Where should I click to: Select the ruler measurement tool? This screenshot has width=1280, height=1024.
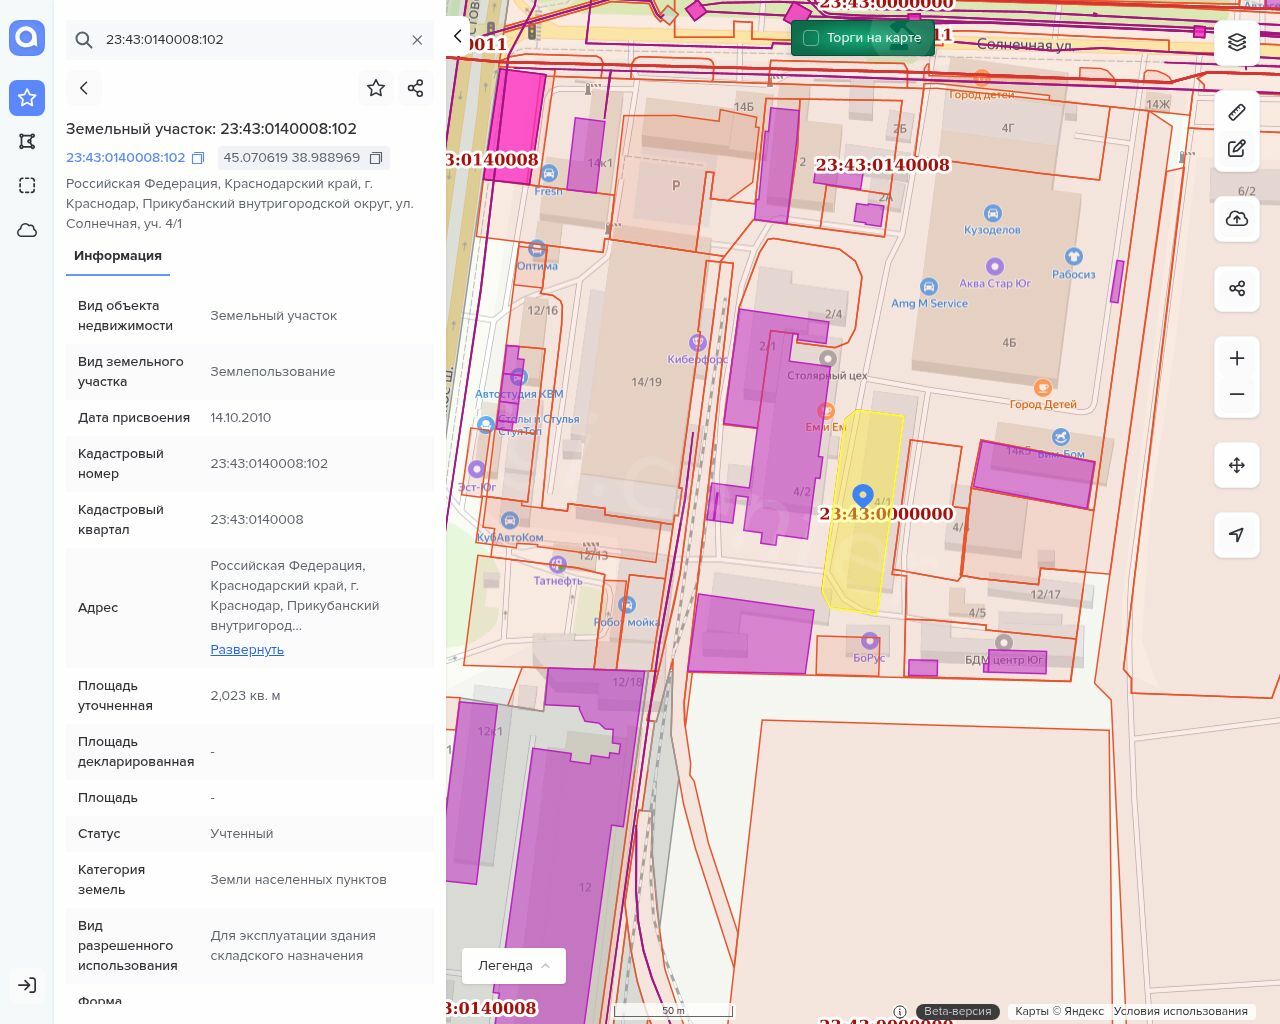point(1237,112)
